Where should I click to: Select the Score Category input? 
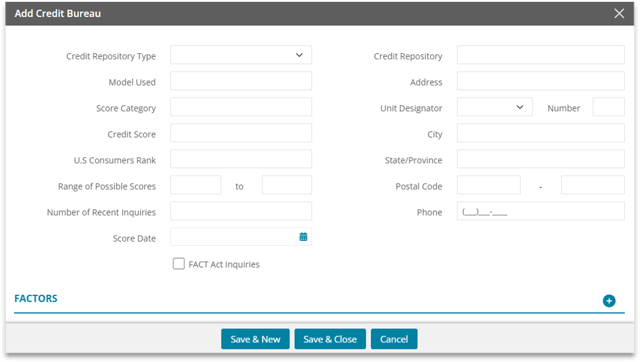[241, 107]
